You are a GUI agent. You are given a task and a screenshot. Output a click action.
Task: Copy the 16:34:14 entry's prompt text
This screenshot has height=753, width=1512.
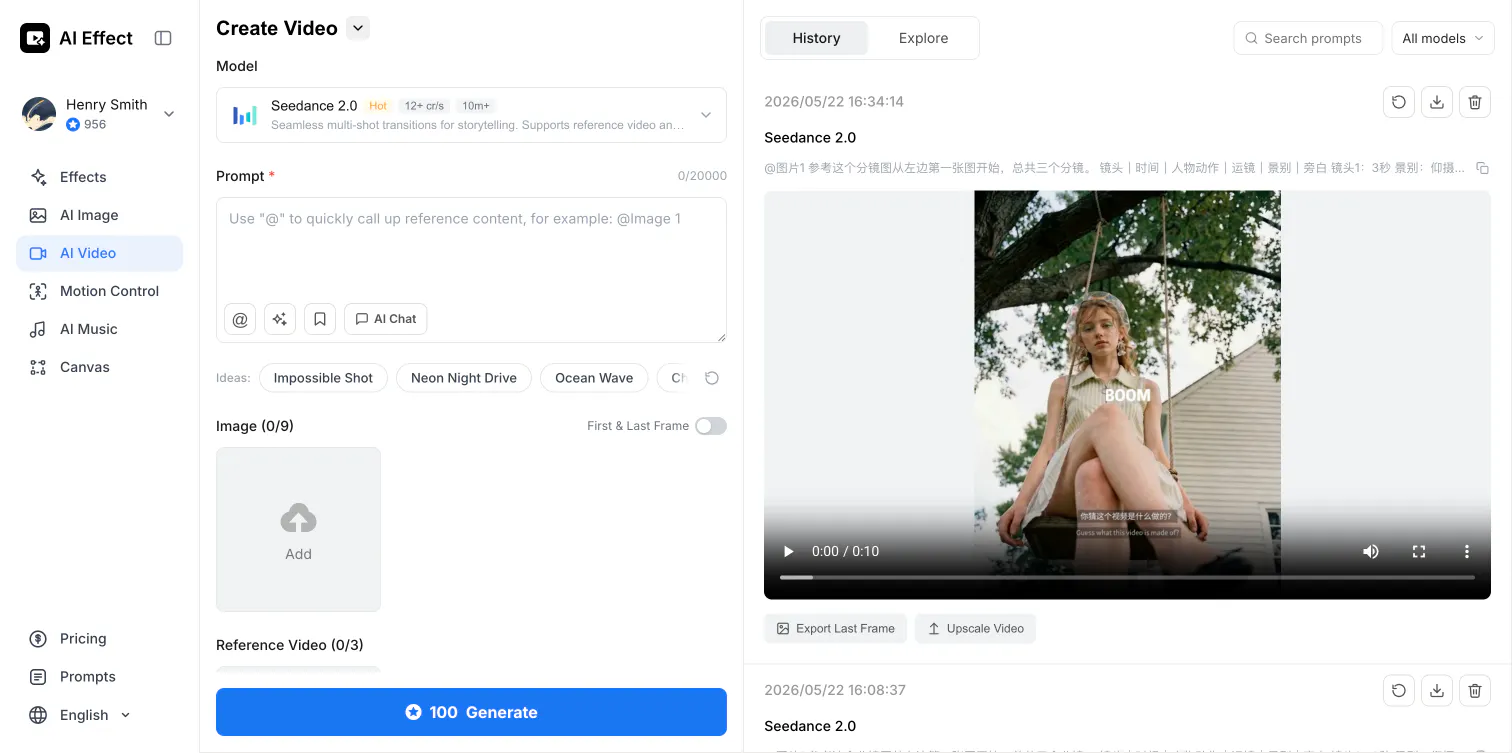pyautogui.click(x=1483, y=168)
